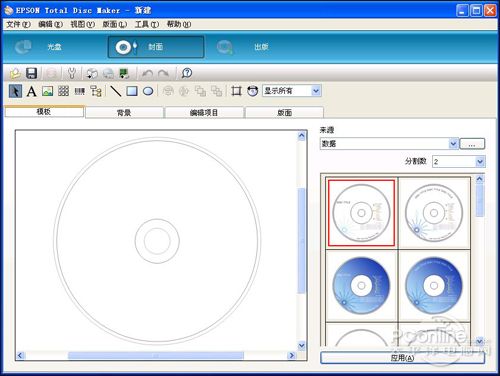
Task: Click canvas vertical scrollbar up arrow
Action: point(301,135)
